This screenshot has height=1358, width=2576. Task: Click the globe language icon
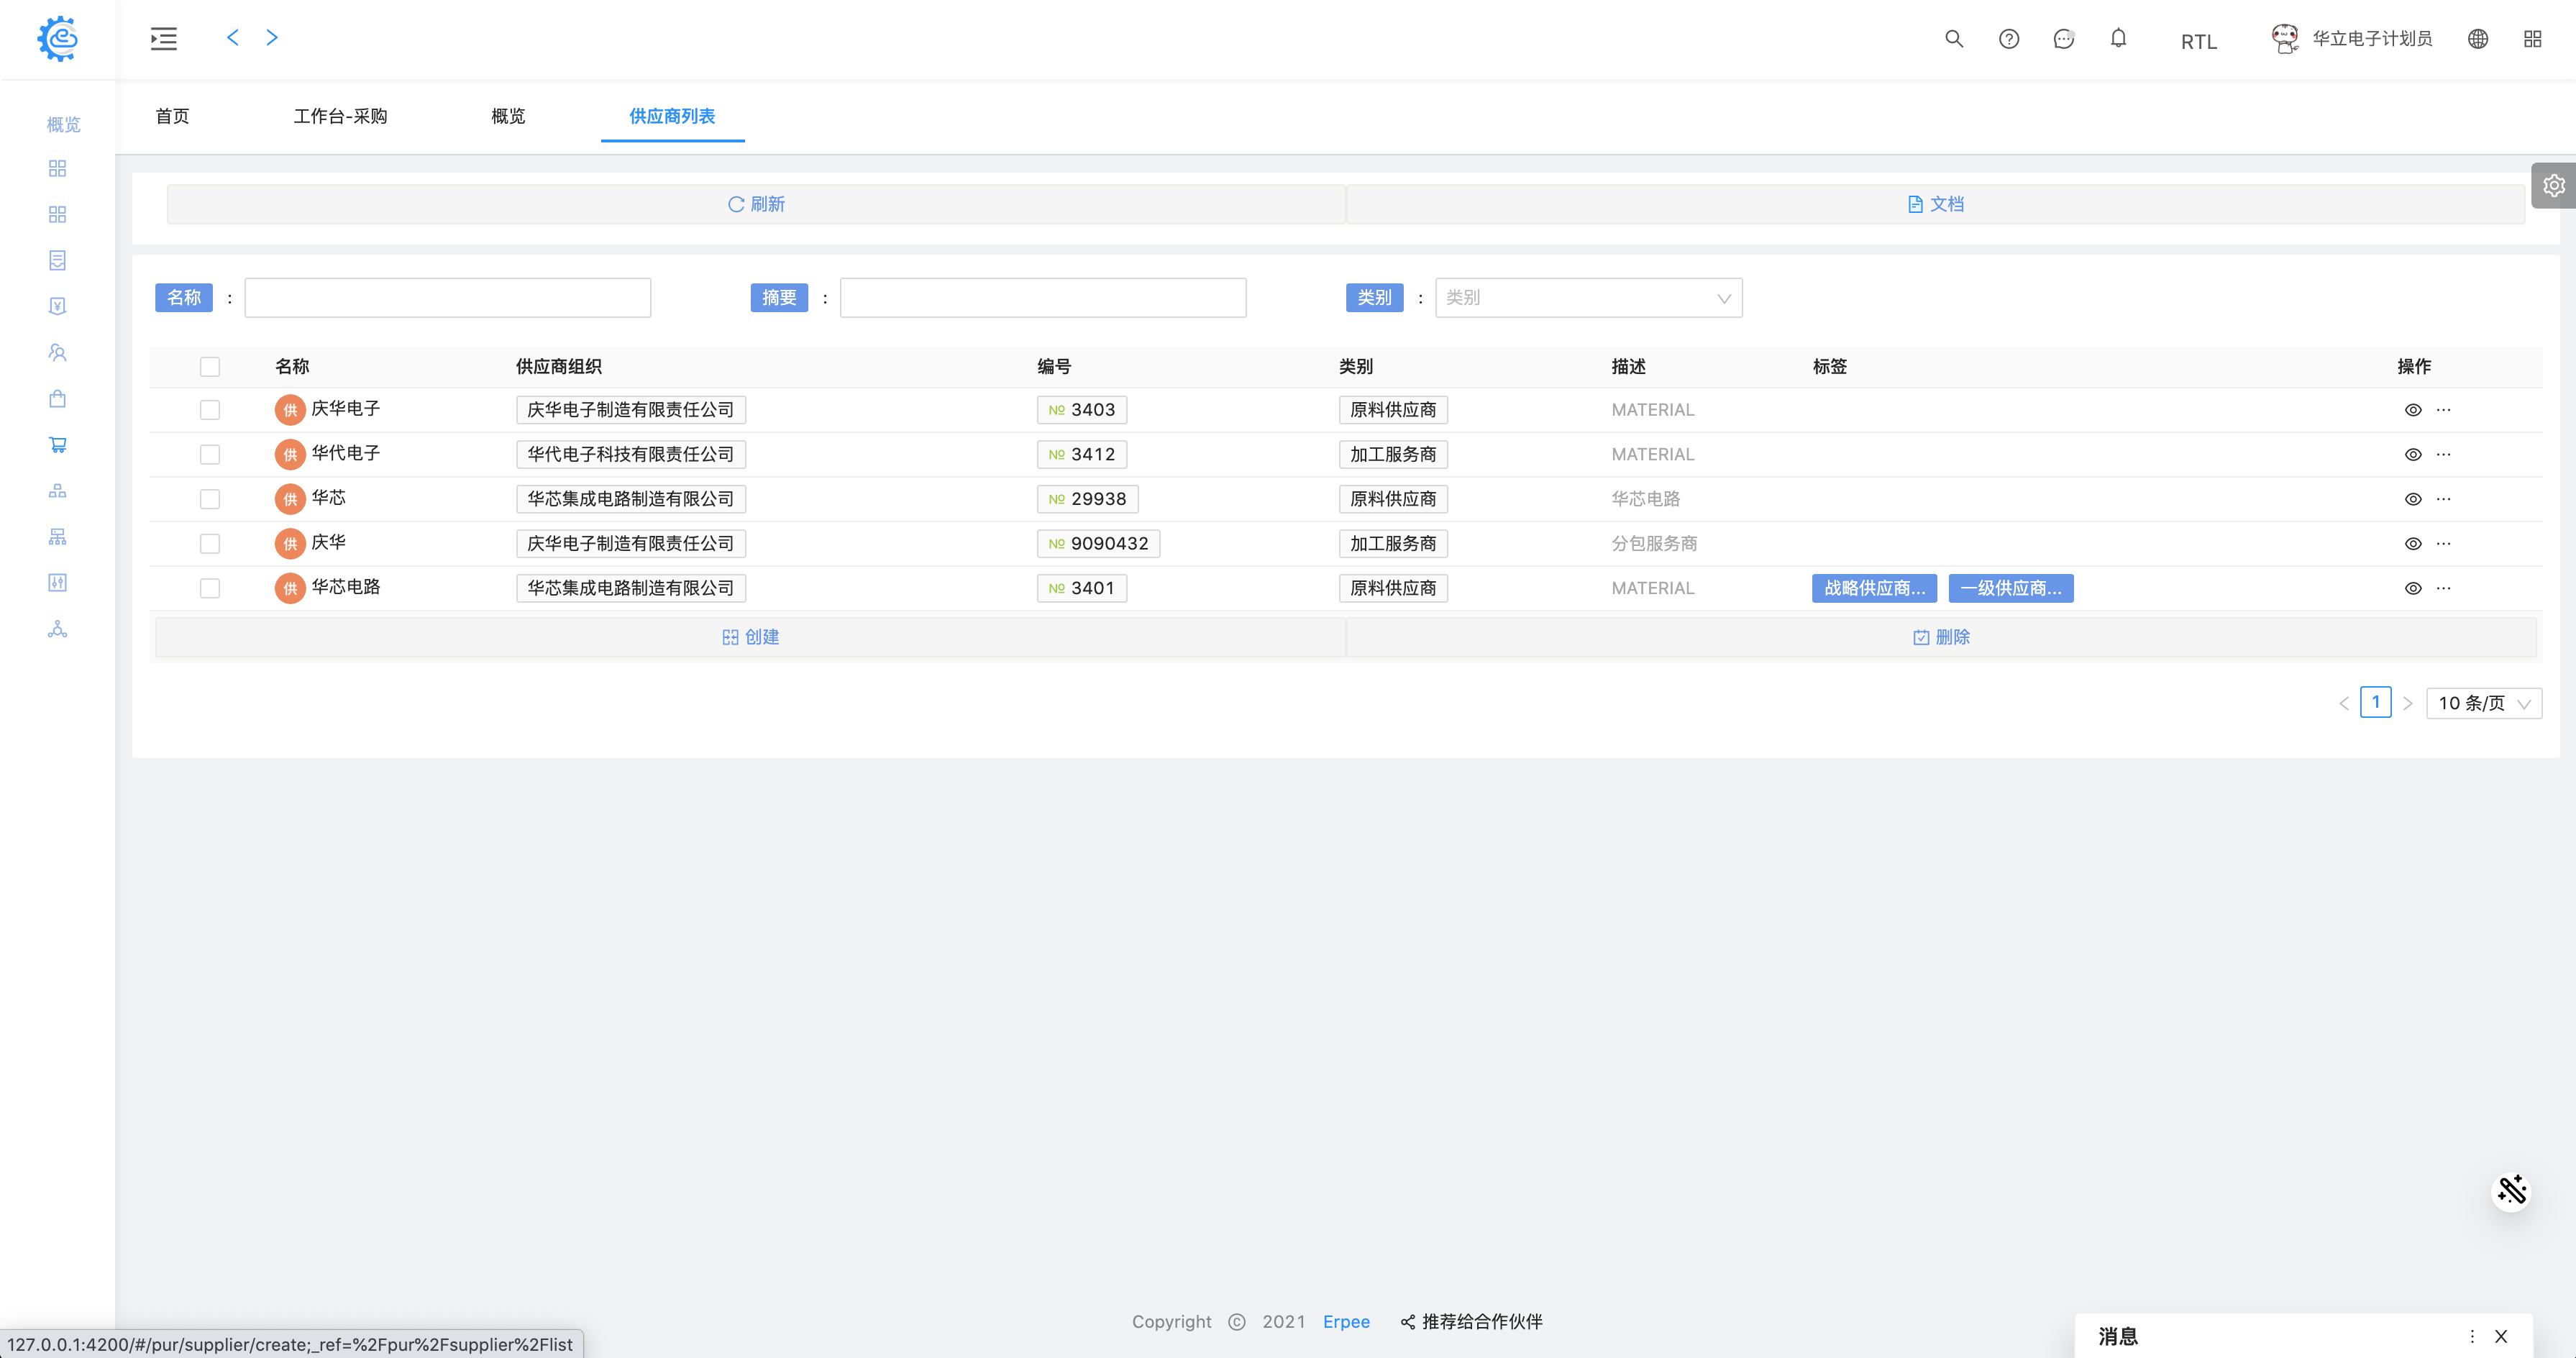click(x=2477, y=39)
